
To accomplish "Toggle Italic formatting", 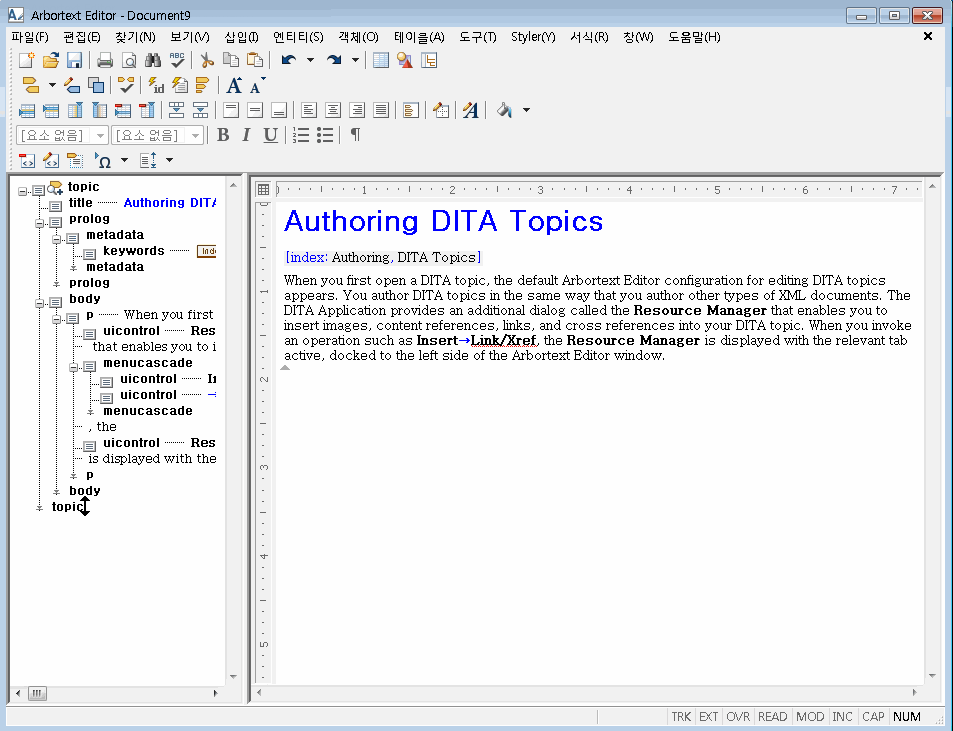I will [x=246, y=135].
